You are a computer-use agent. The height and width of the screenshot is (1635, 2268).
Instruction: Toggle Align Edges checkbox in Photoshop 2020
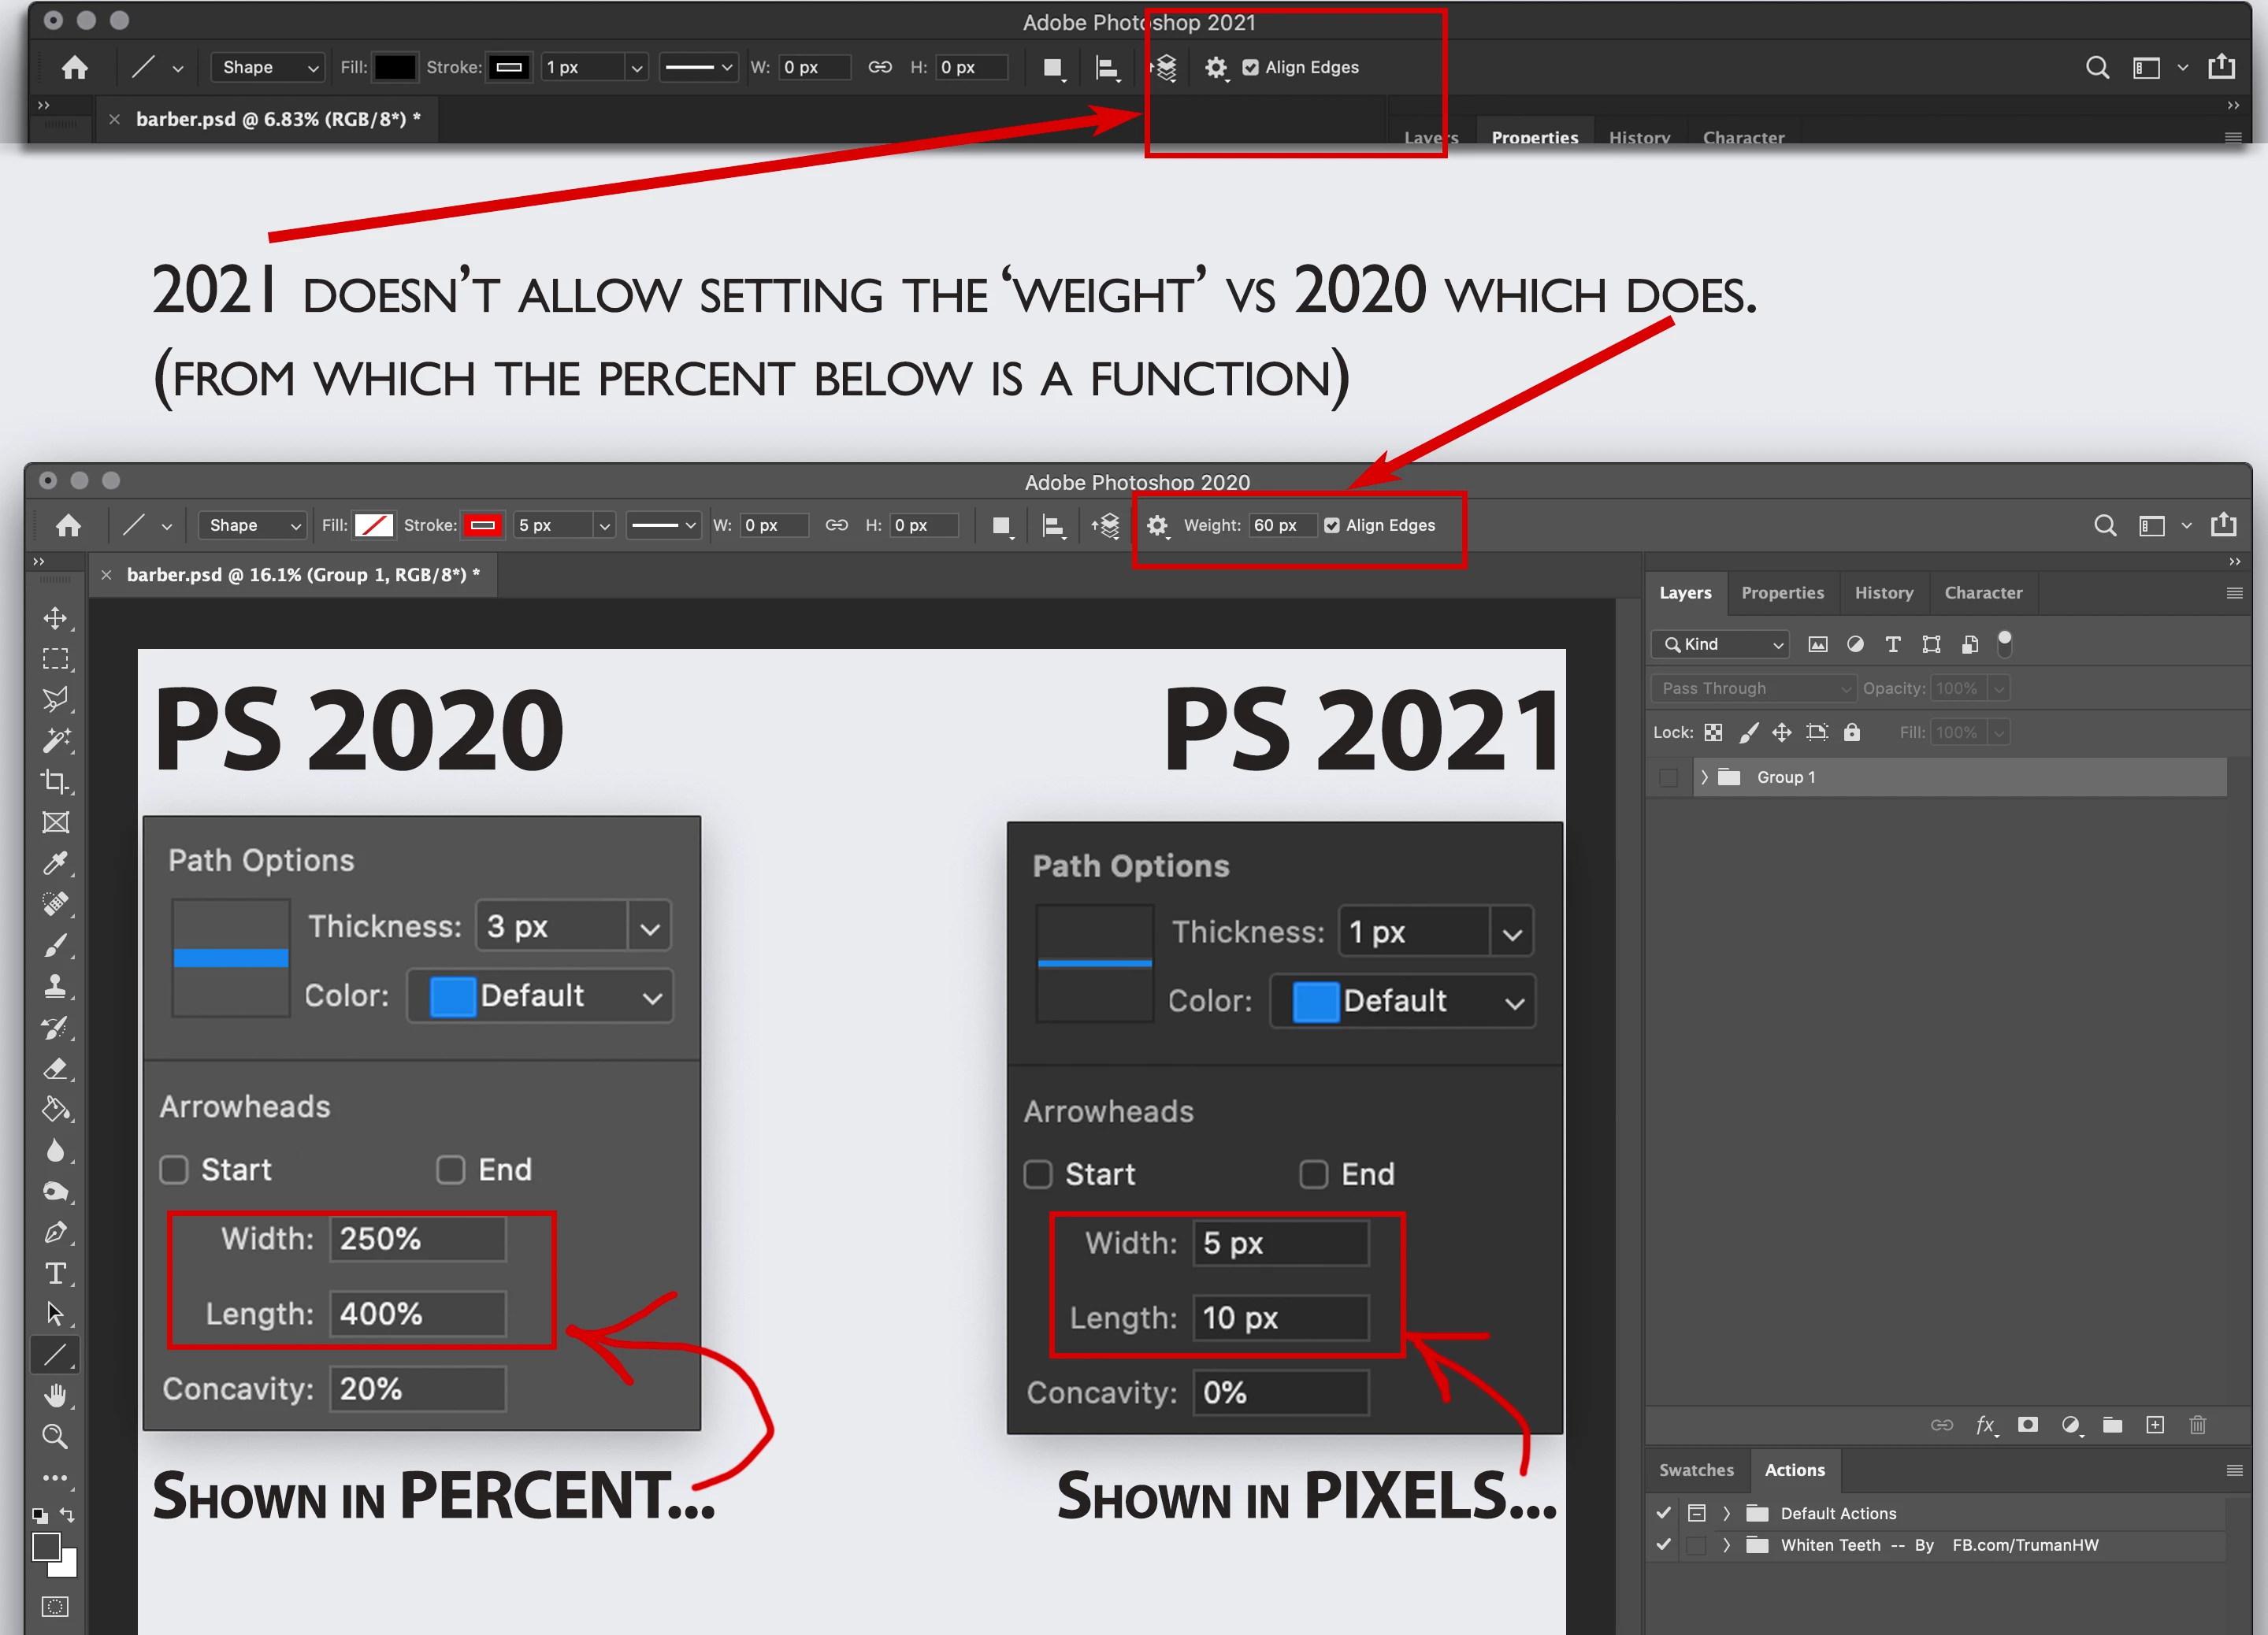1332,526
